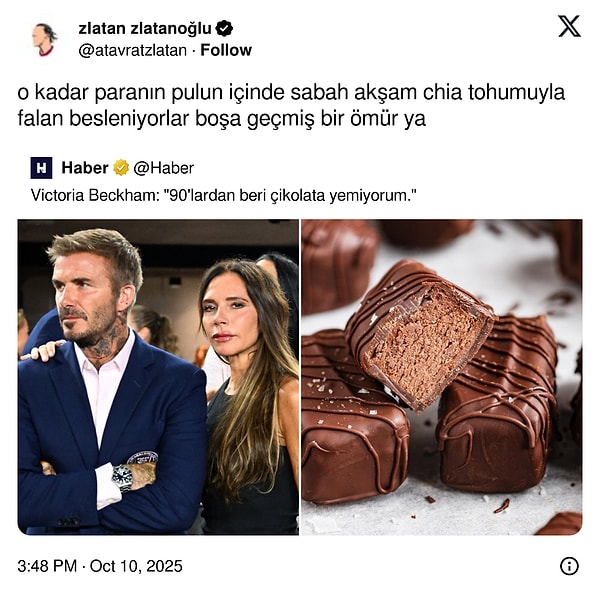This screenshot has width=600, height=596.
Task: Click the gold verified badge beside Haber
Action: point(121,168)
